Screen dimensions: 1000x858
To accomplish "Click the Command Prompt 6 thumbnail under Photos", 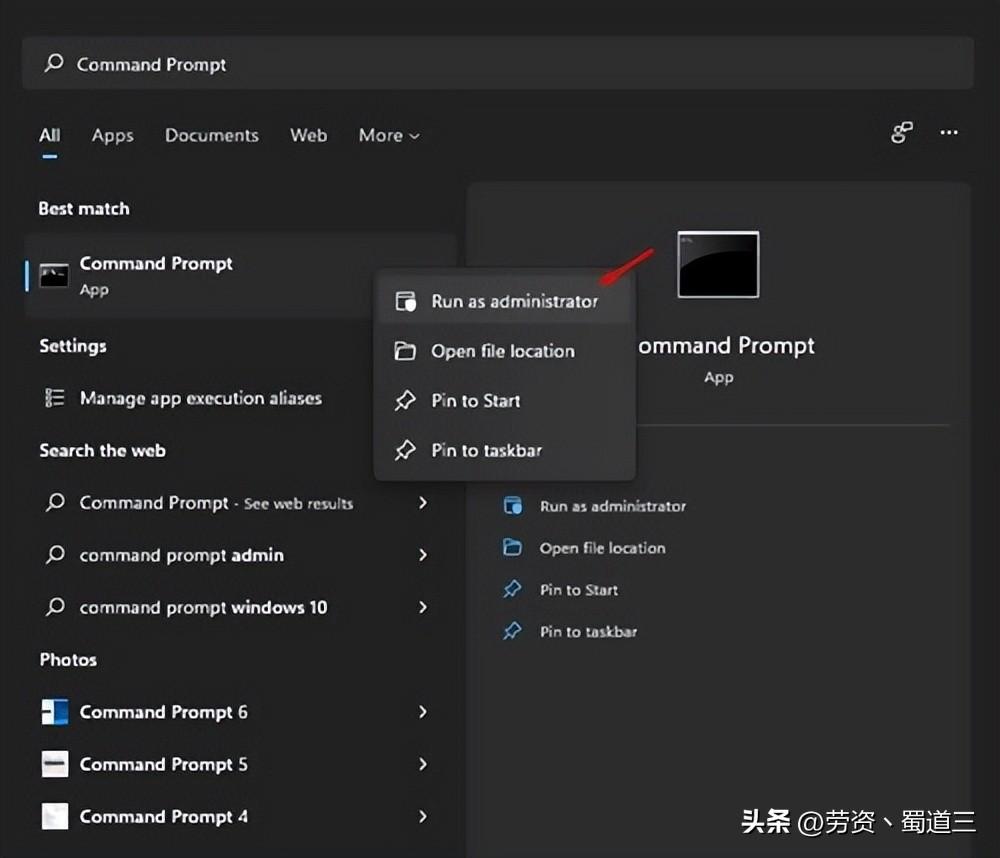I will 53,711.
